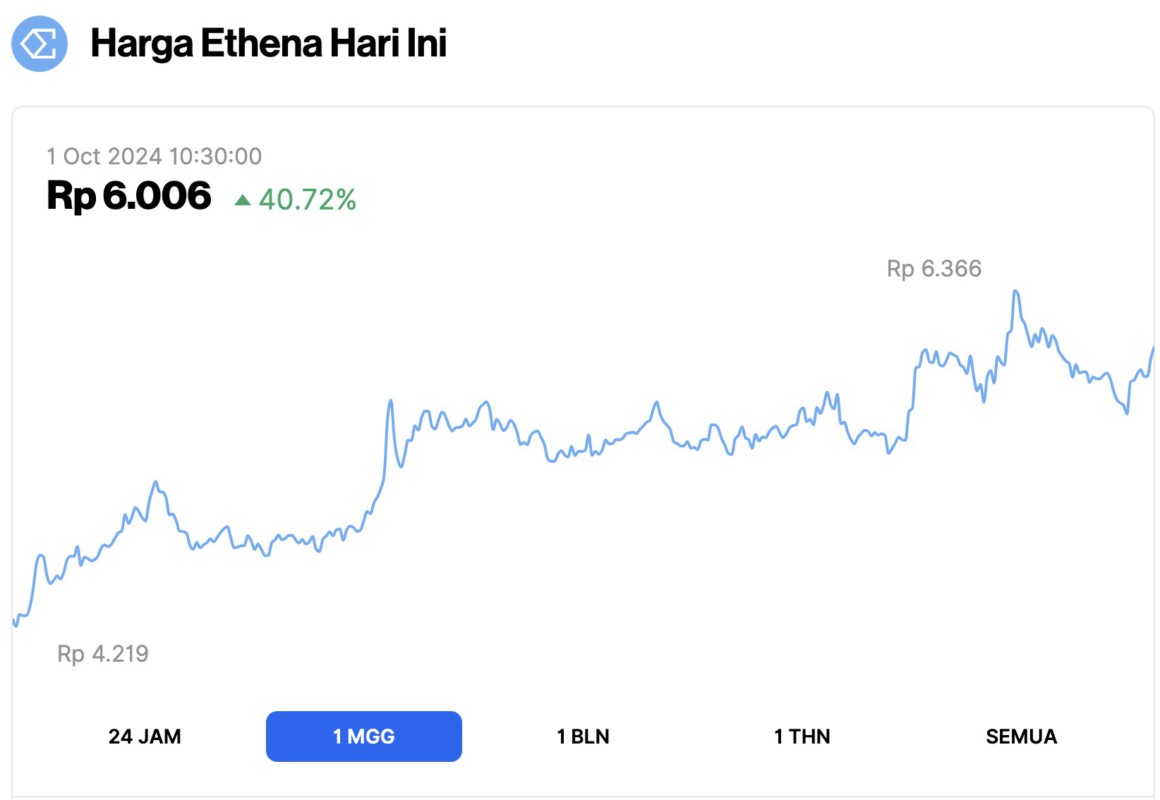Click the Rp 4.219 low price label
The width and height of the screenshot is (1160, 800).
click(101, 654)
